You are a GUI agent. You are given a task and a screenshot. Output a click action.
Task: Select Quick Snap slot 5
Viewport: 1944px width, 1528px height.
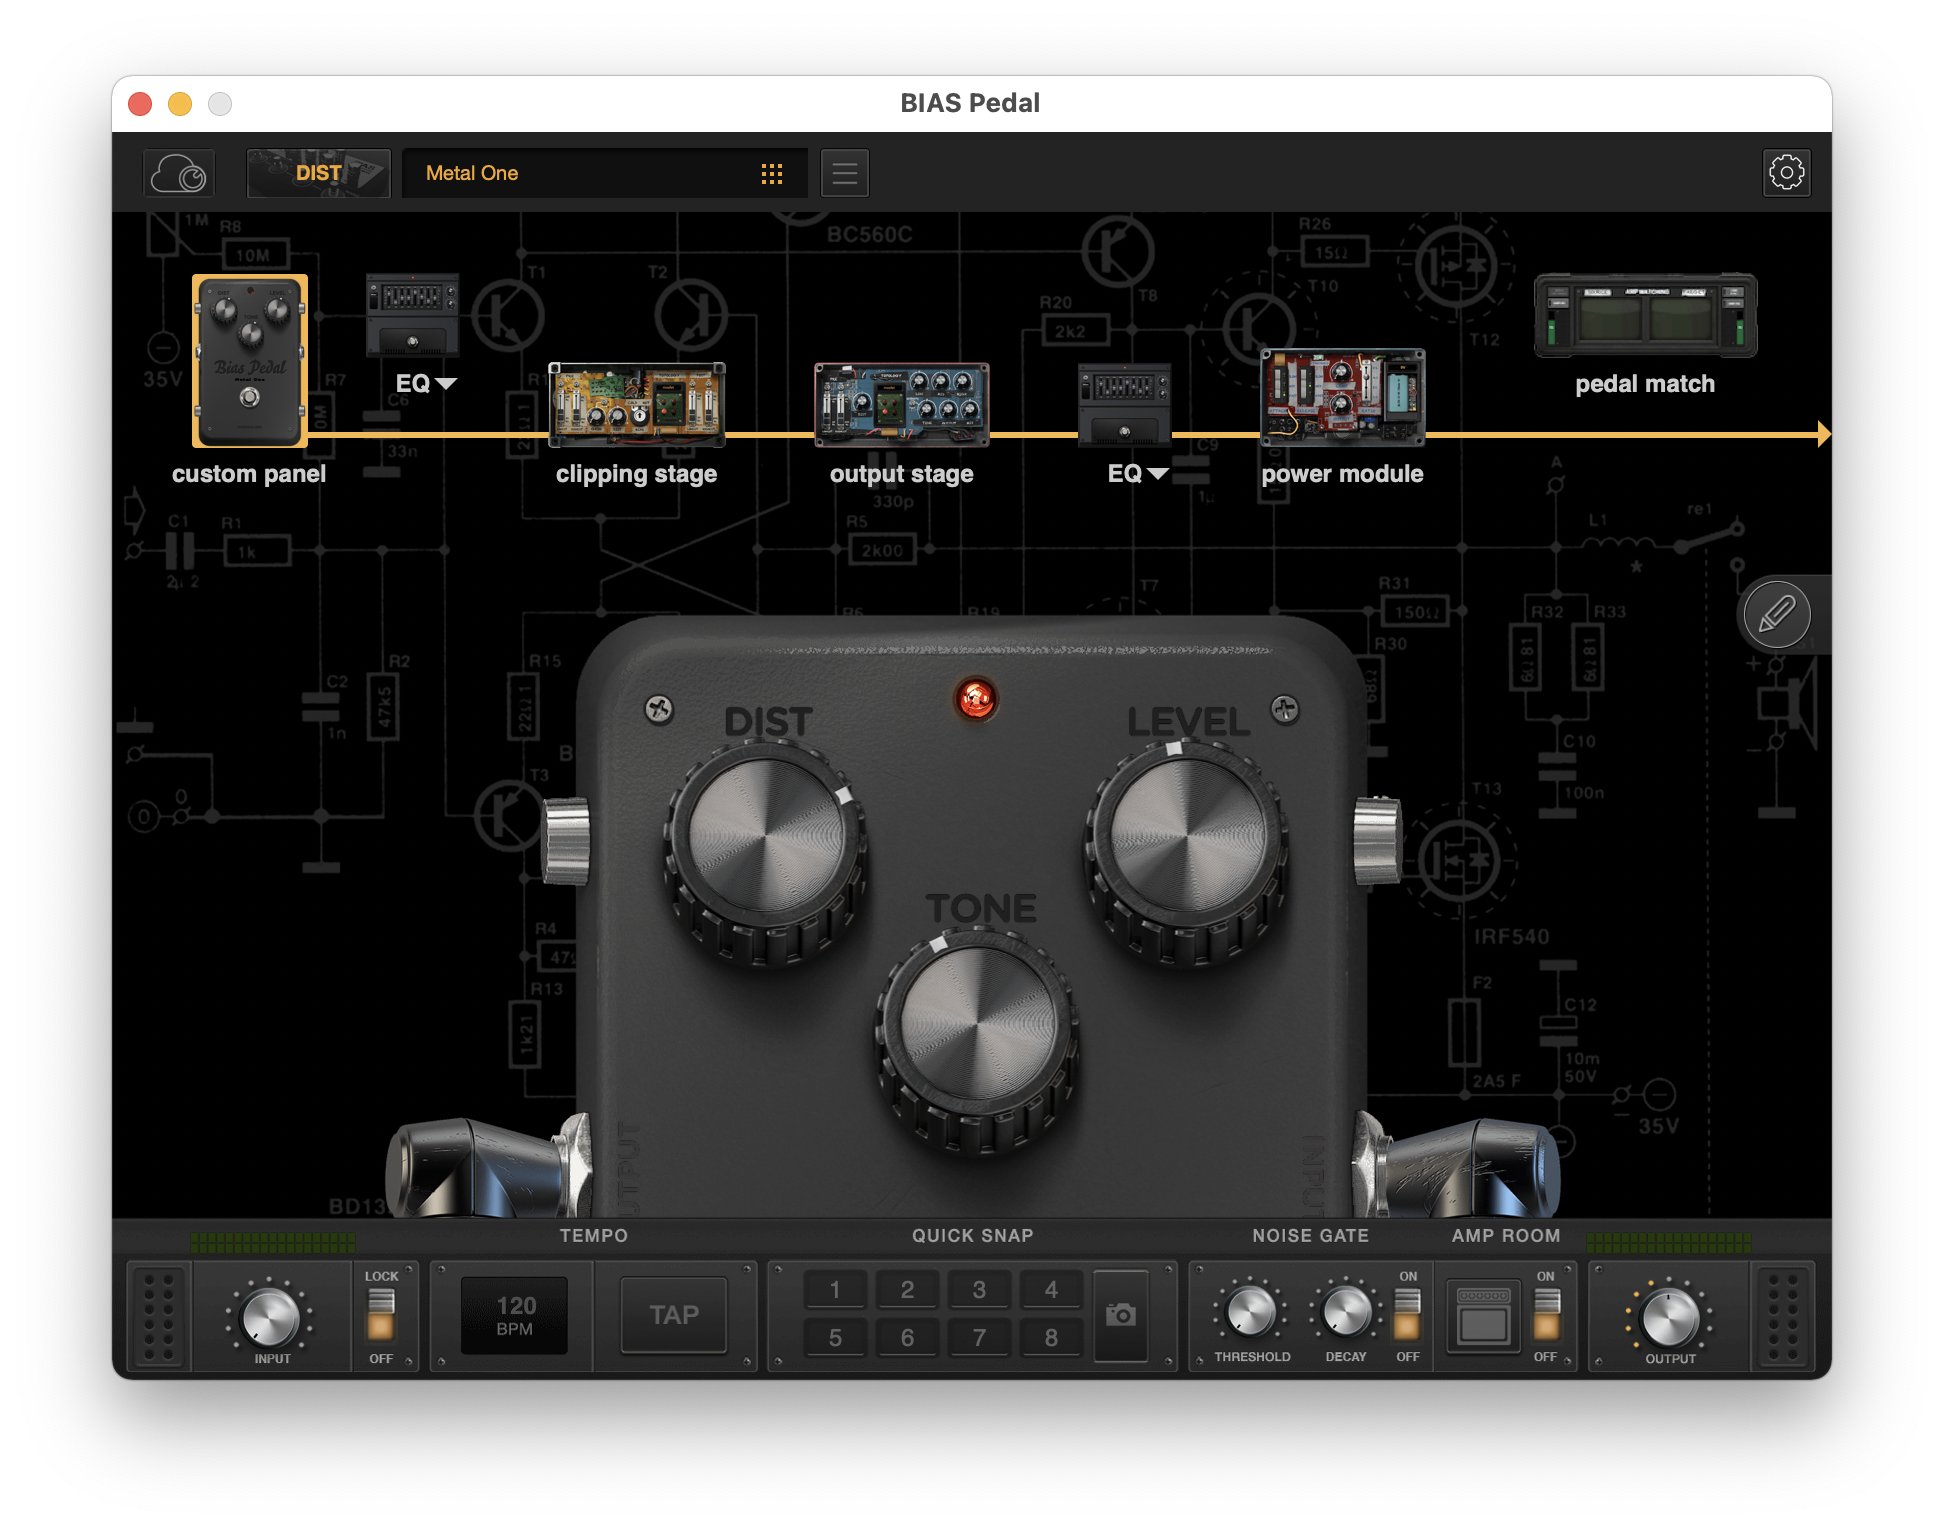(835, 1338)
